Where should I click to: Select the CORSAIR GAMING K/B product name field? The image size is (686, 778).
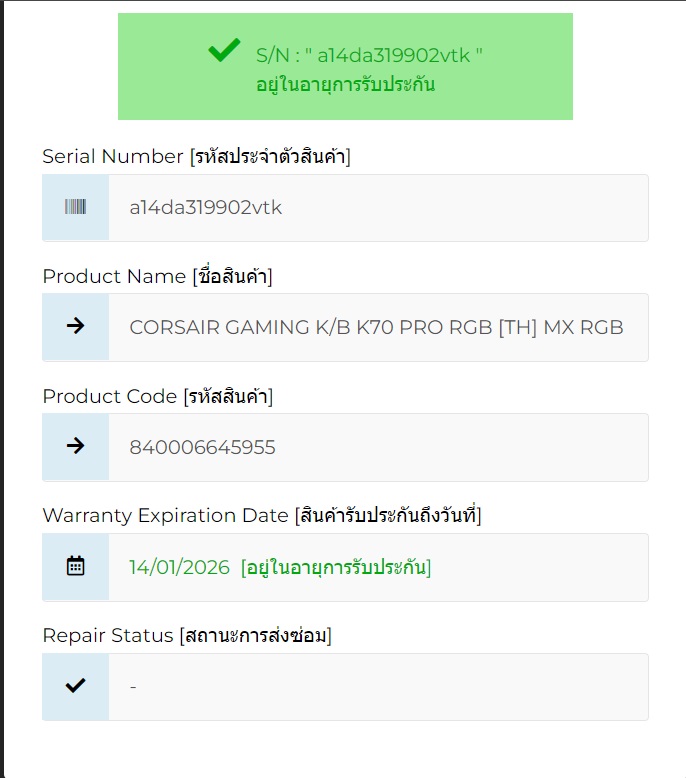pyautogui.click(x=378, y=327)
